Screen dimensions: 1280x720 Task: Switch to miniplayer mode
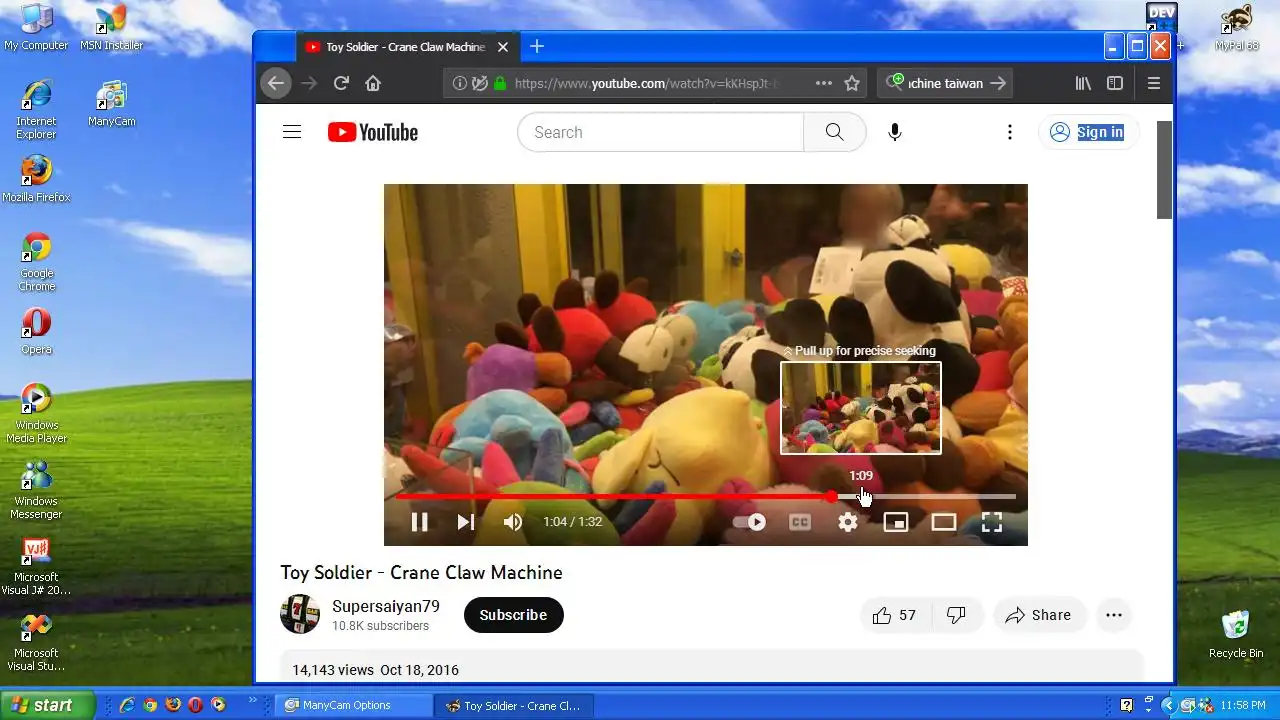[x=896, y=522]
